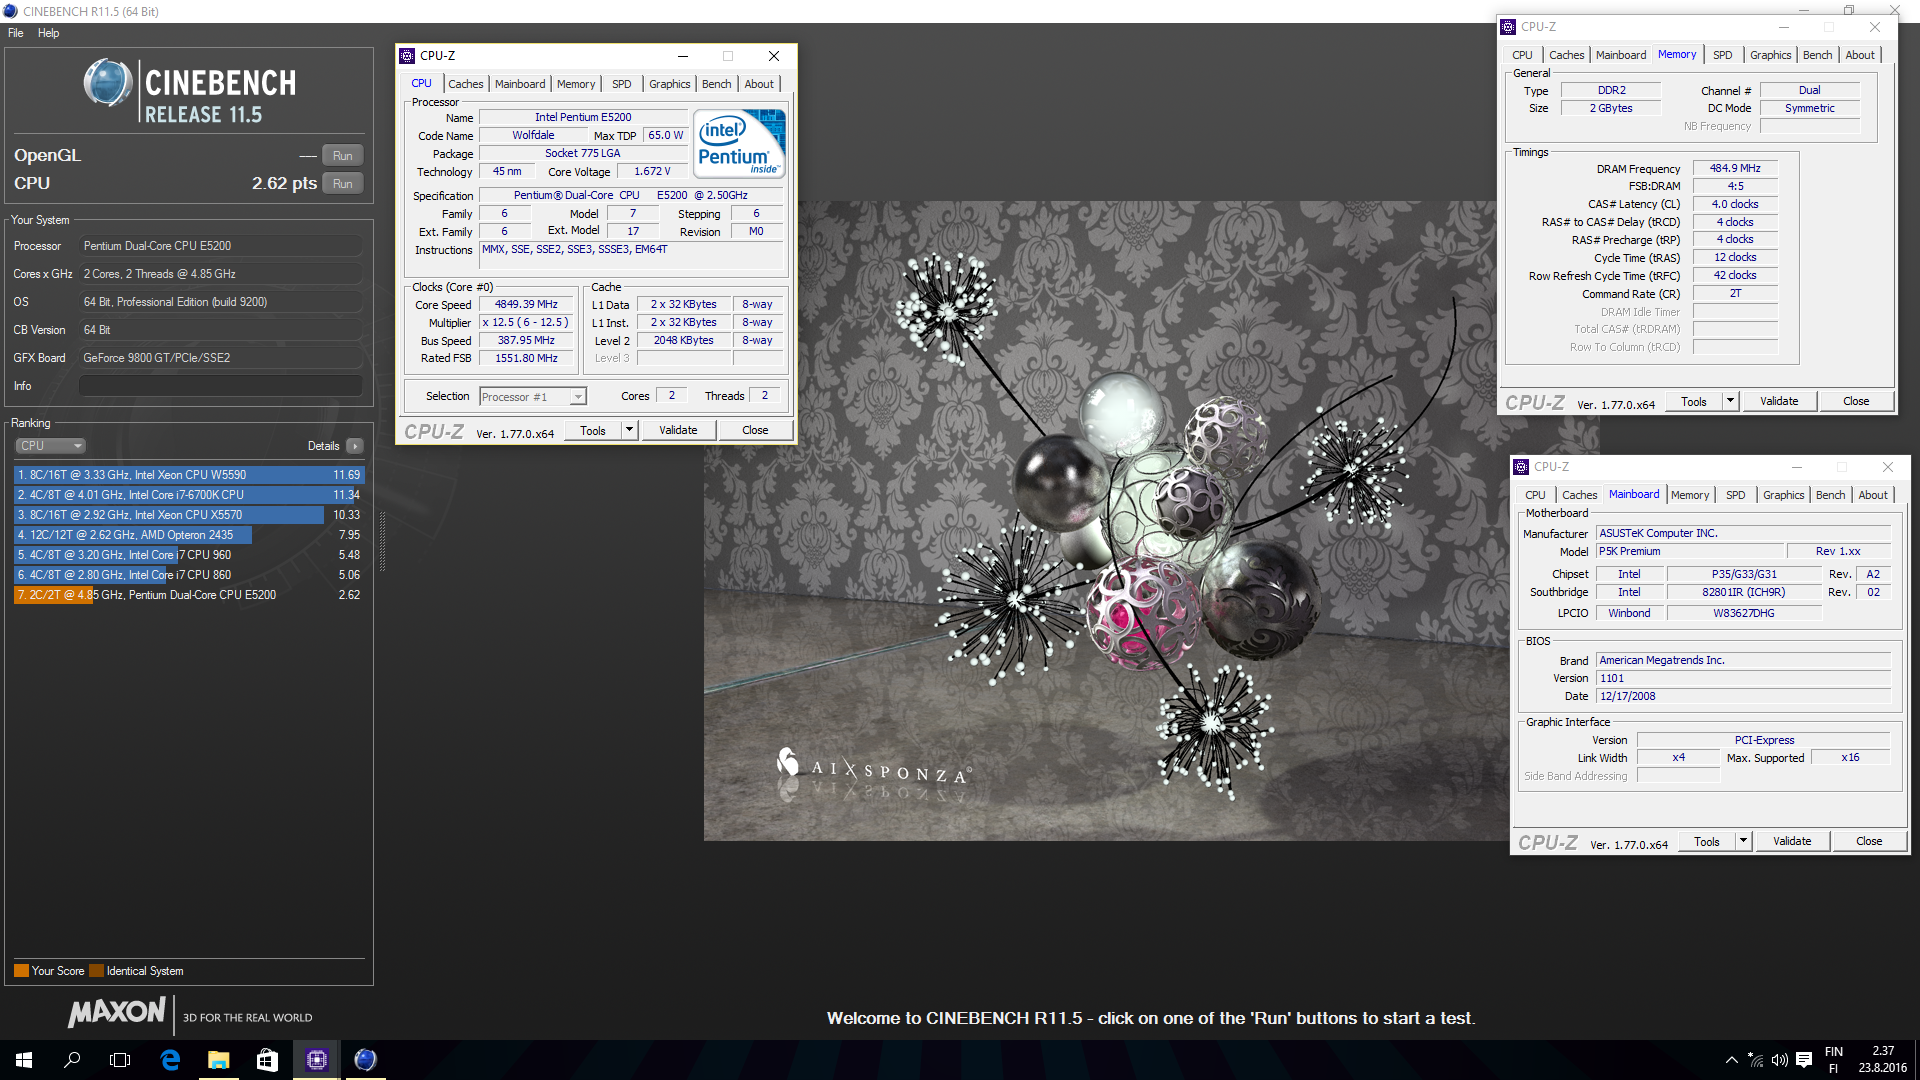Open Bench tab in Mainboard CPU-Z window
Screen dimensions: 1920x1080
[x=1830, y=495]
